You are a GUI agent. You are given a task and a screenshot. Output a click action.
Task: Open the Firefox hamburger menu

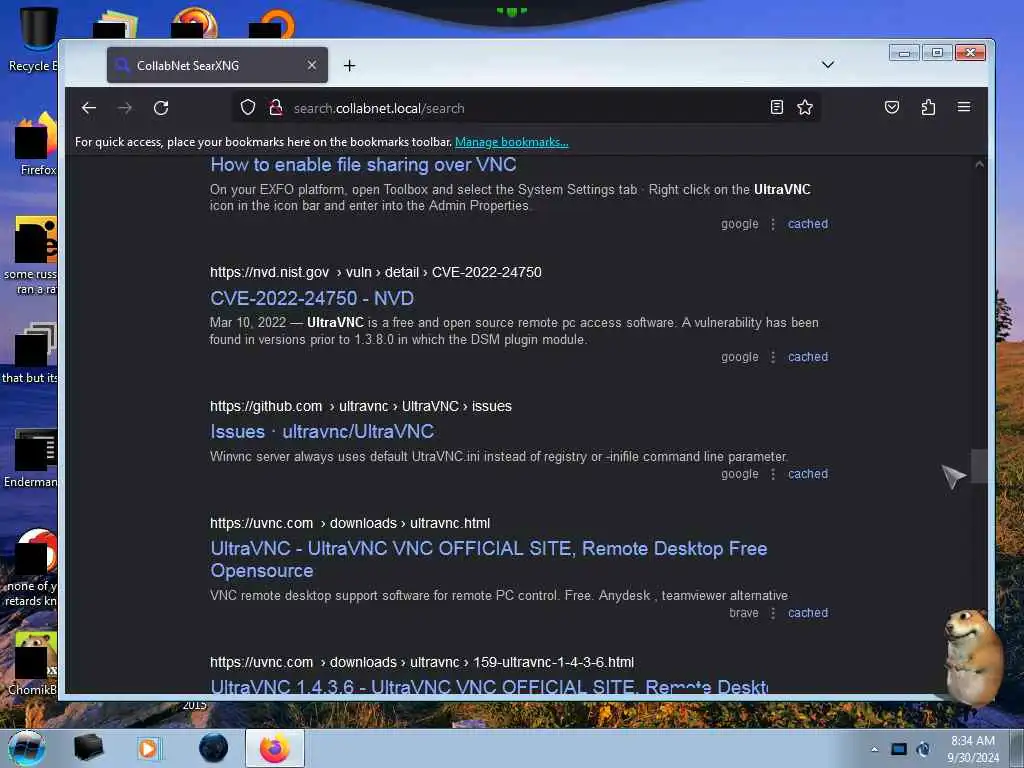point(964,107)
